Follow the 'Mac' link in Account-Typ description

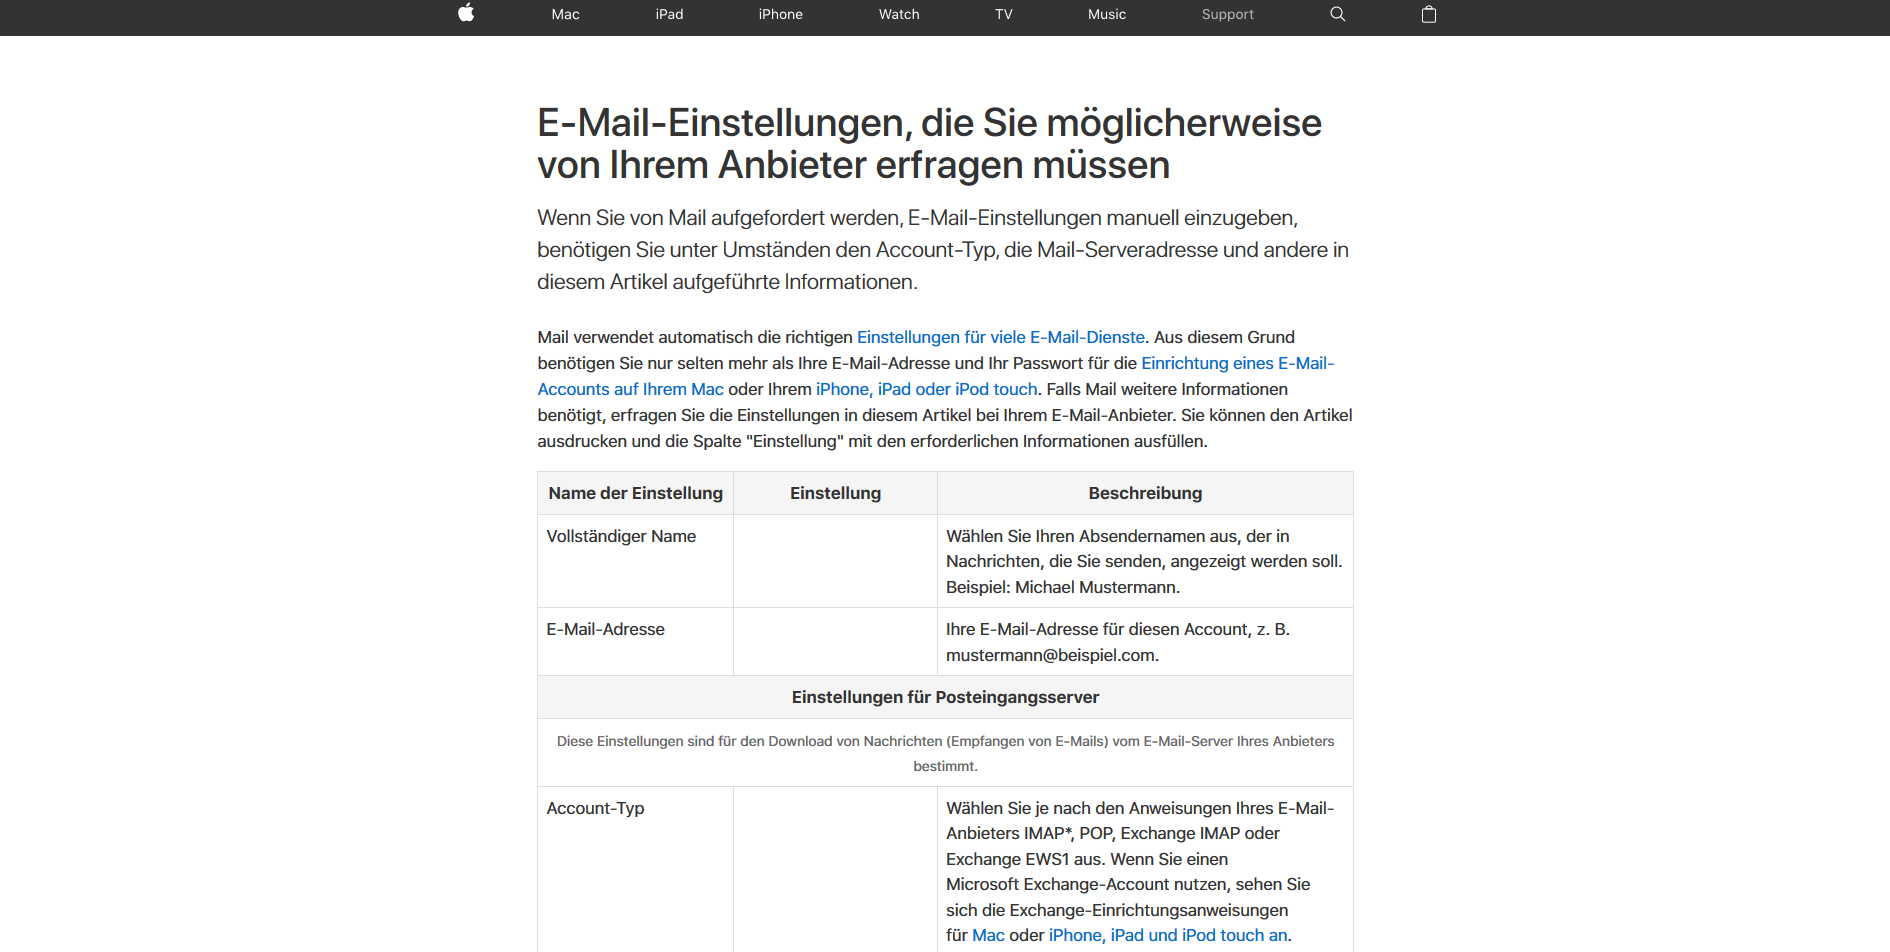[x=988, y=935]
